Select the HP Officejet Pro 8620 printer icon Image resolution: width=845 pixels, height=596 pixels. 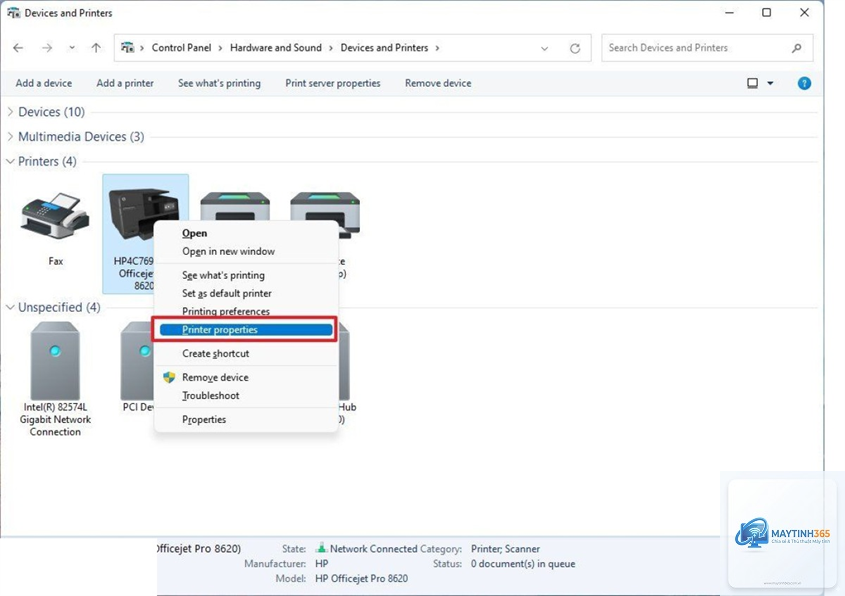pyautogui.click(x=143, y=213)
